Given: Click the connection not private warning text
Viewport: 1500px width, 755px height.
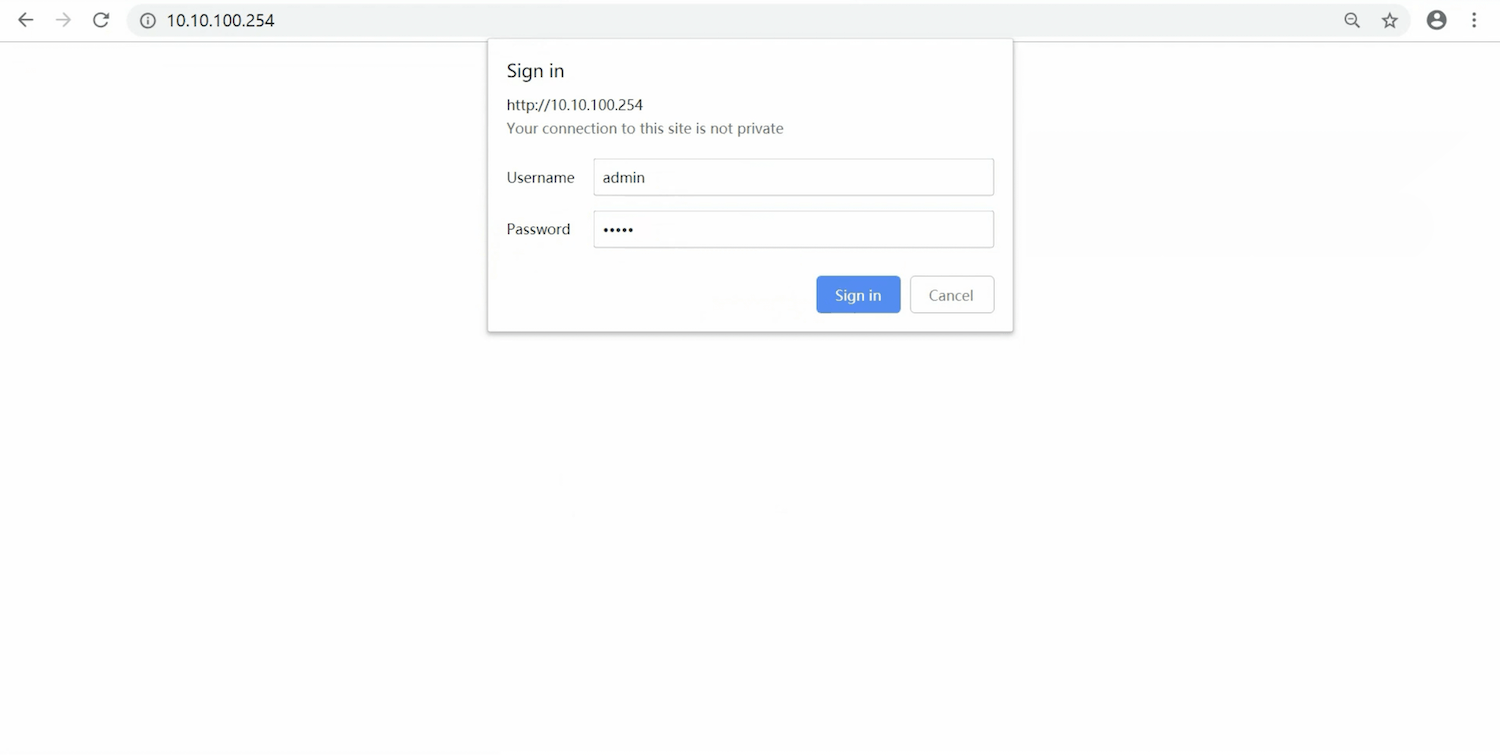Looking at the screenshot, I should click(645, 128).
